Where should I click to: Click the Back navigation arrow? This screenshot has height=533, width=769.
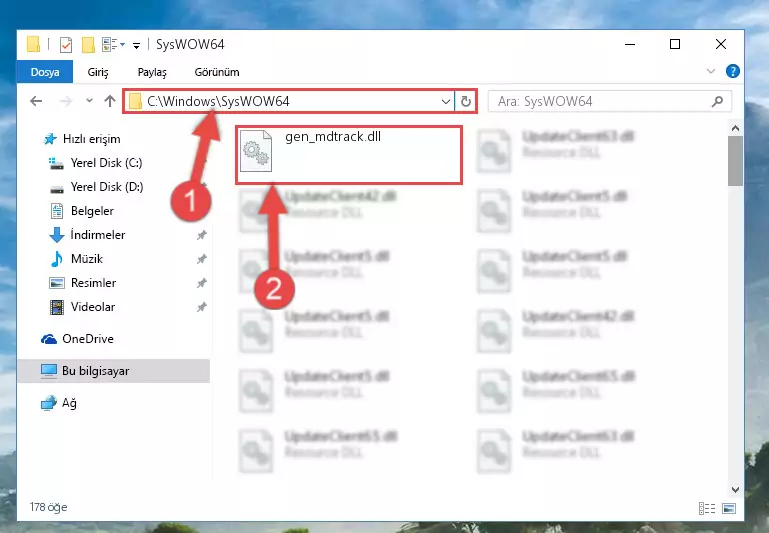point(36,101)
